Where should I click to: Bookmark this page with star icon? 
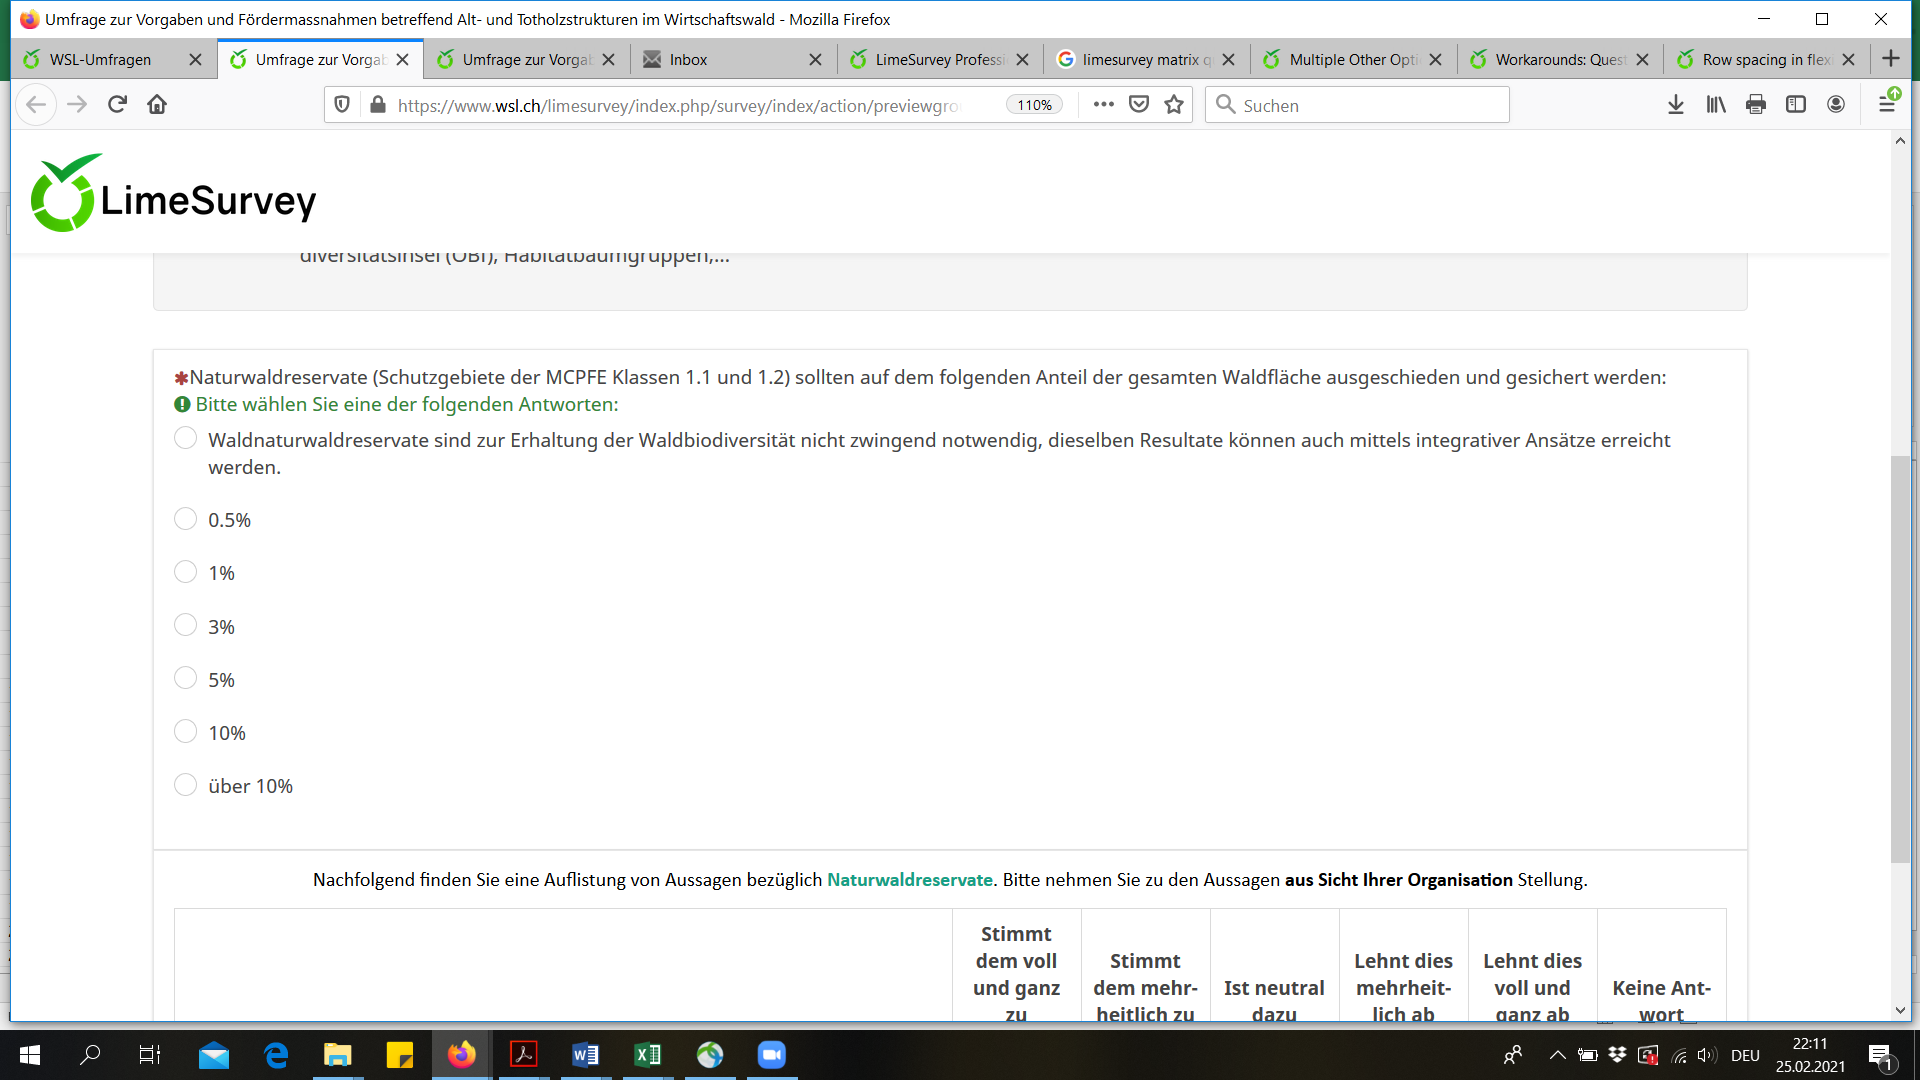pyautogui.click(x=1174, y=105)
